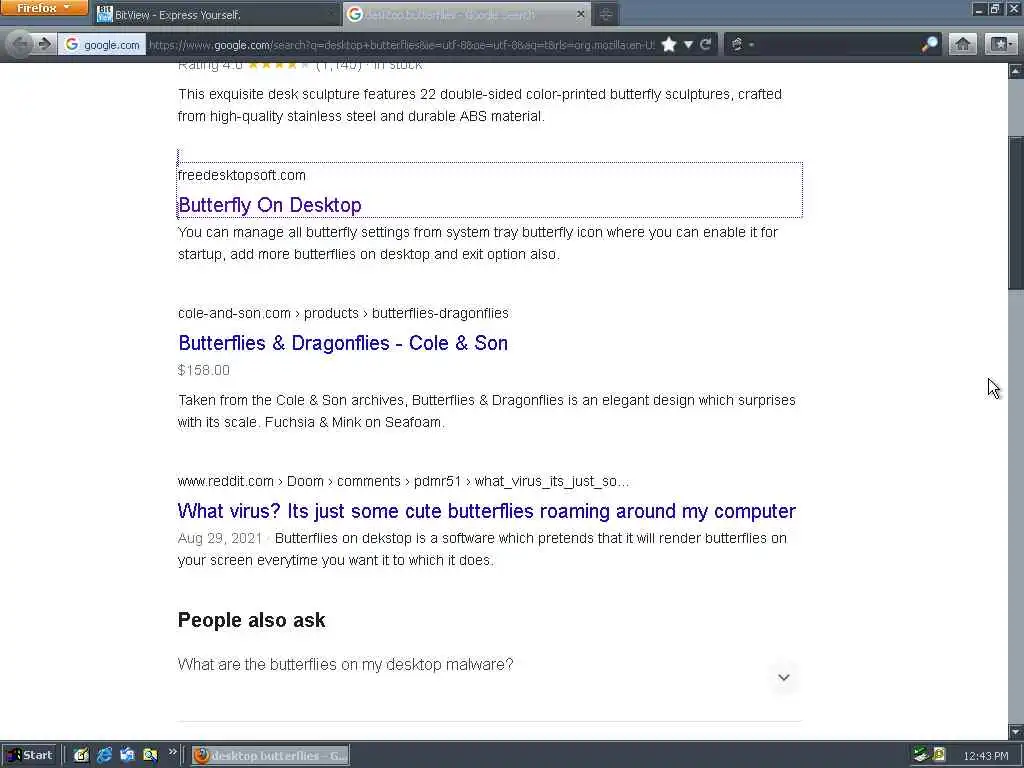Select the desktop butterflies Google Search tab

[x=465, y=14]
